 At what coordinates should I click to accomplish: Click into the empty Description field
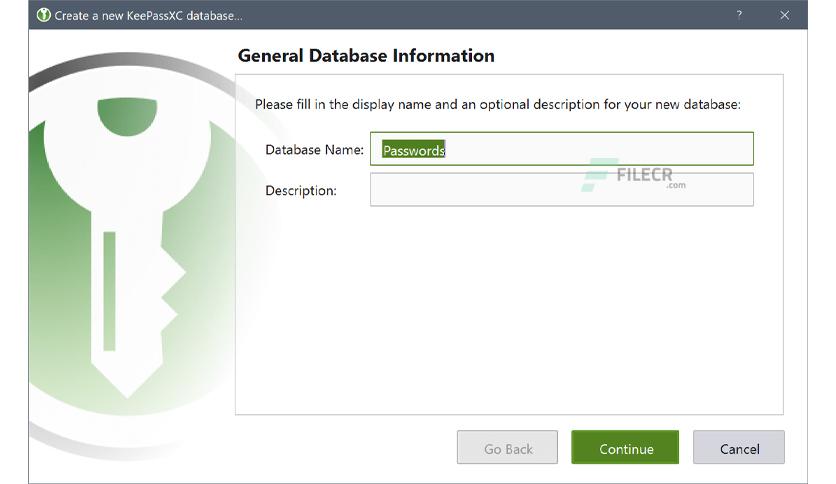pyautogui.click(x=562, y=189)
